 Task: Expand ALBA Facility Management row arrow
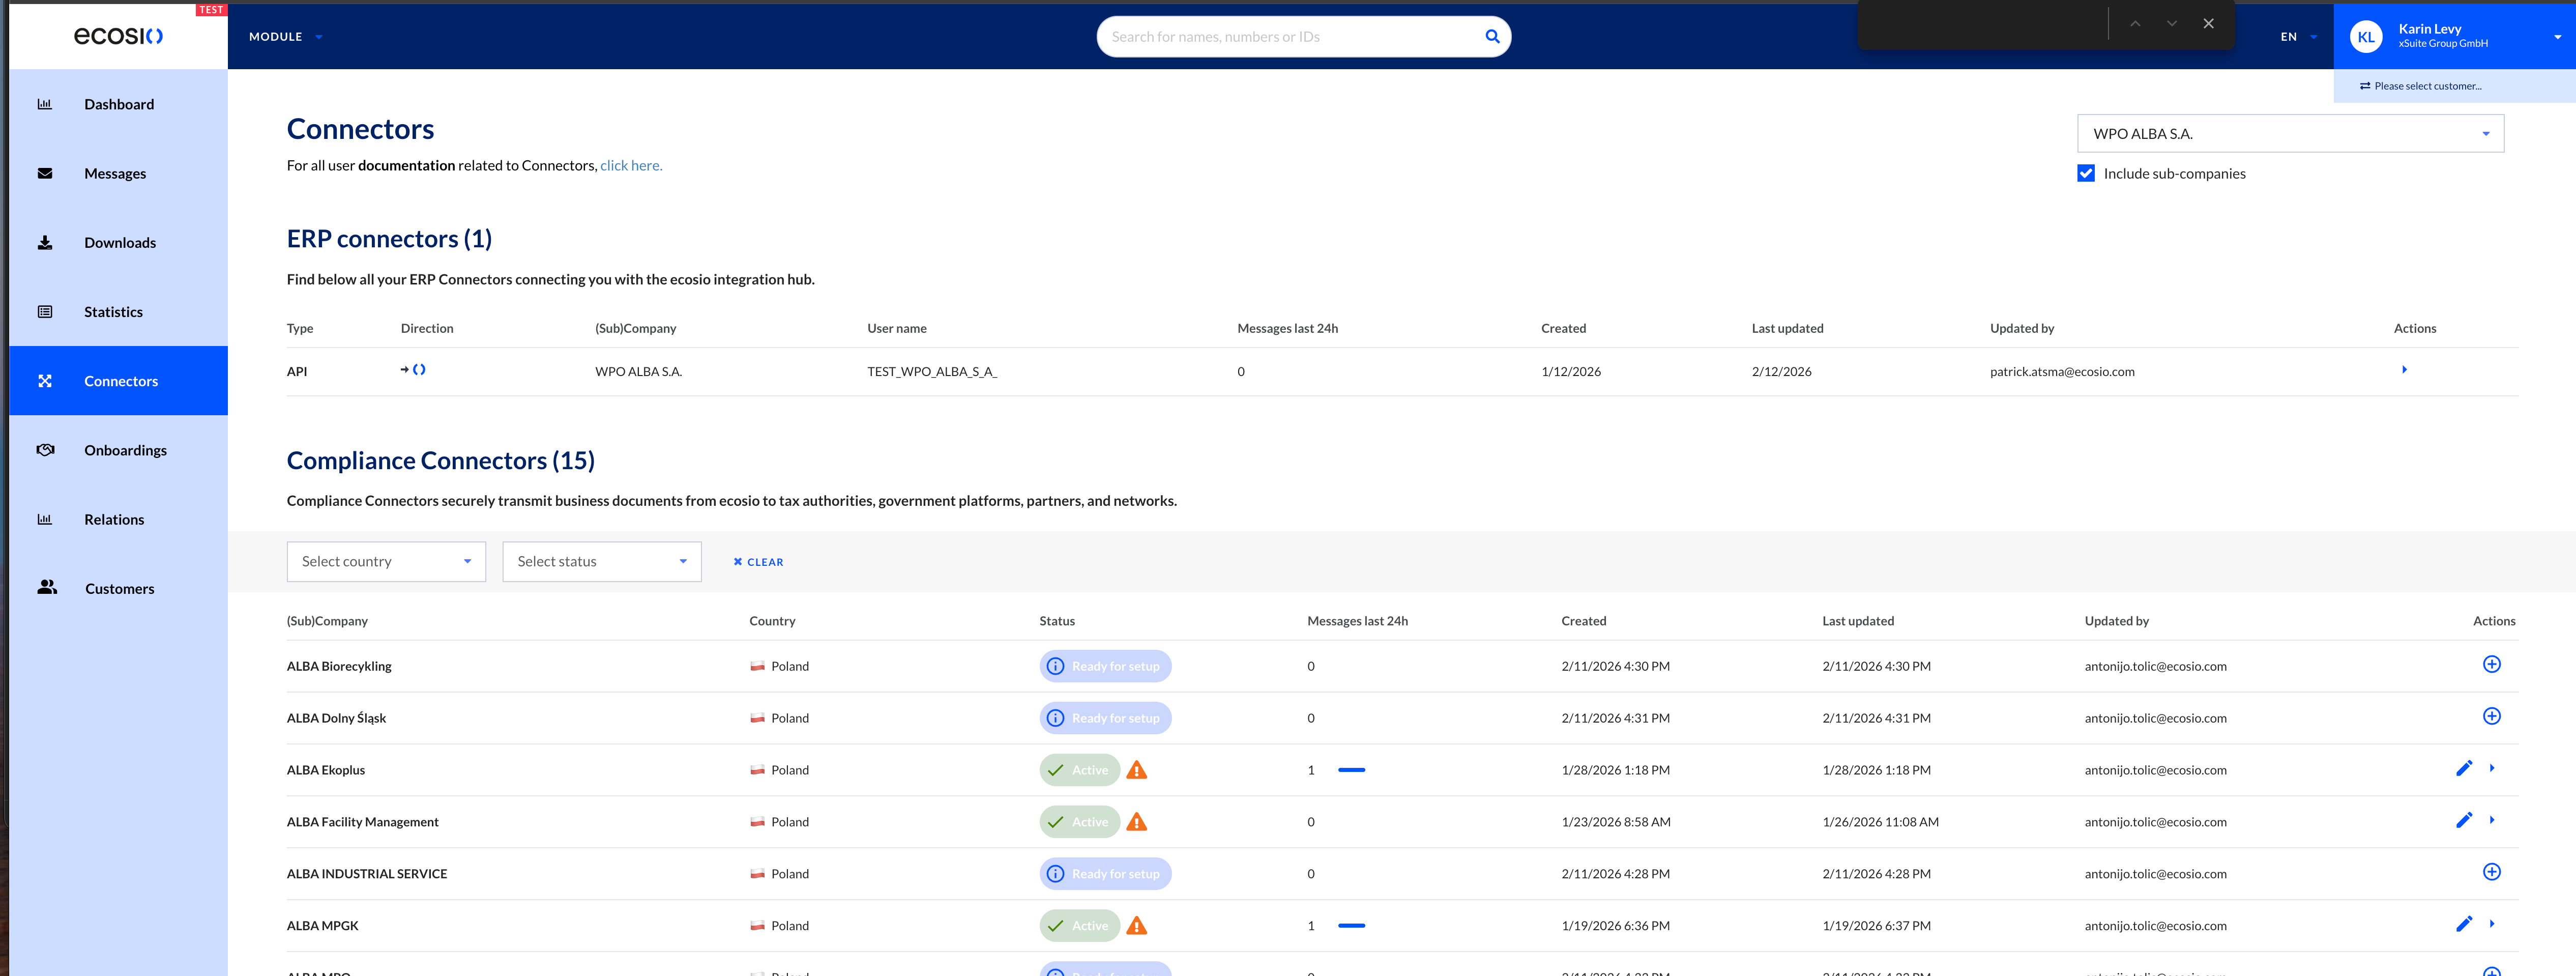tap(2492, 820)
